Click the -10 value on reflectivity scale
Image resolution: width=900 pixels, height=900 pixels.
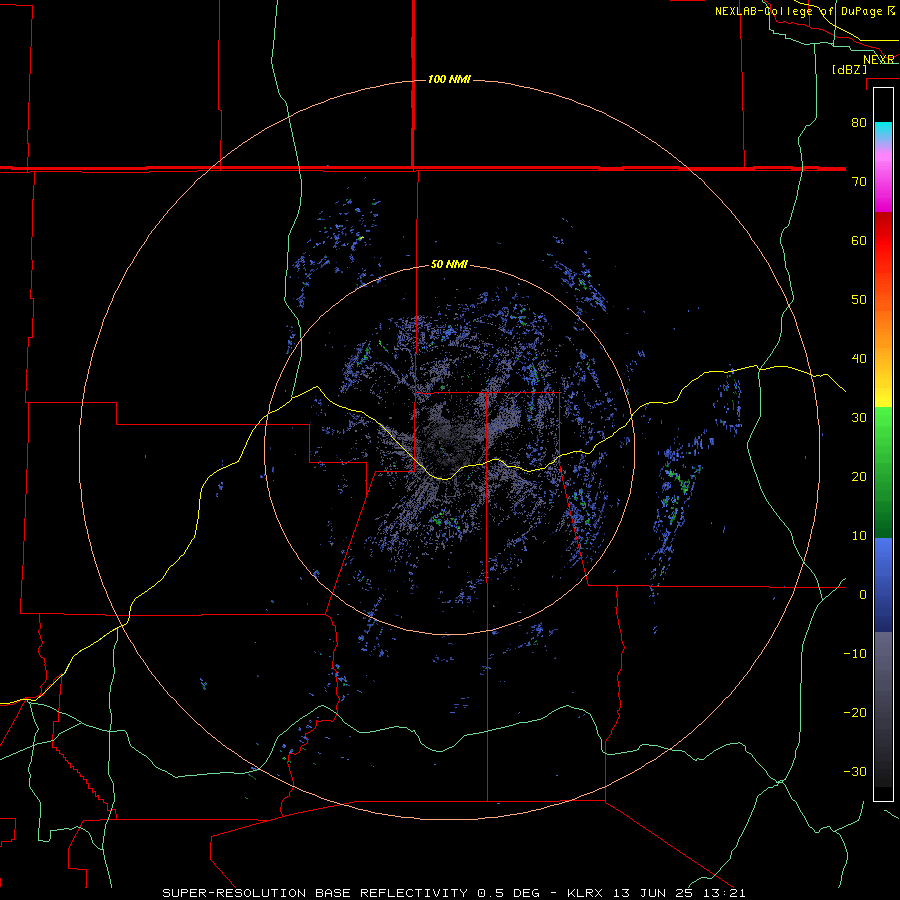click(855, 654)
